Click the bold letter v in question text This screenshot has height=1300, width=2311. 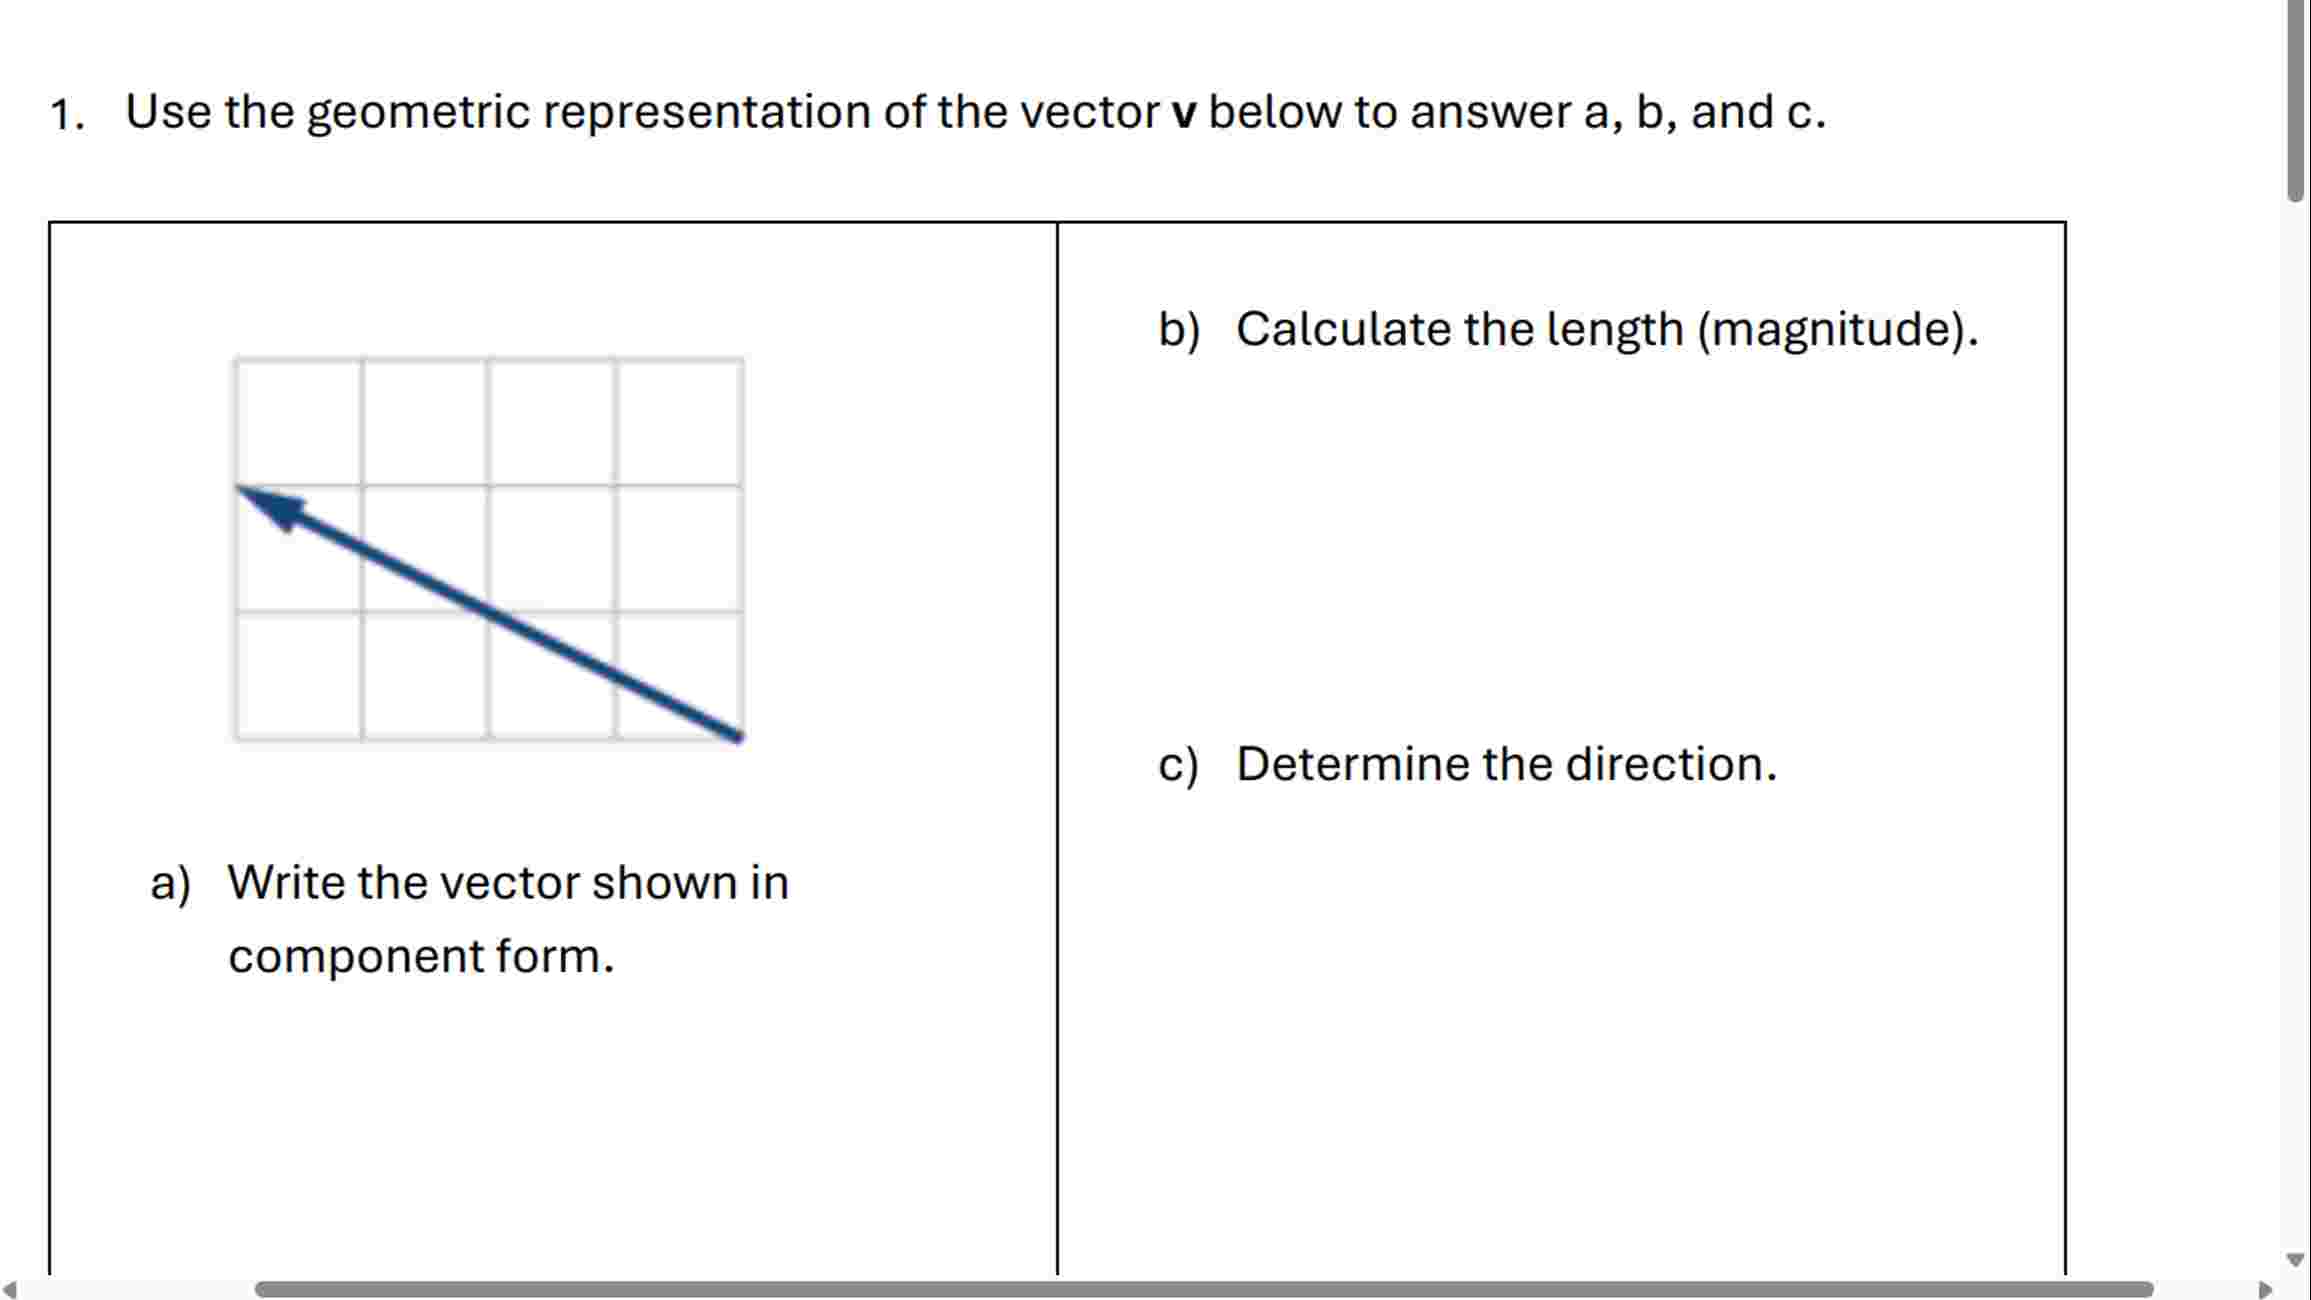click(x=1184, y=111)
